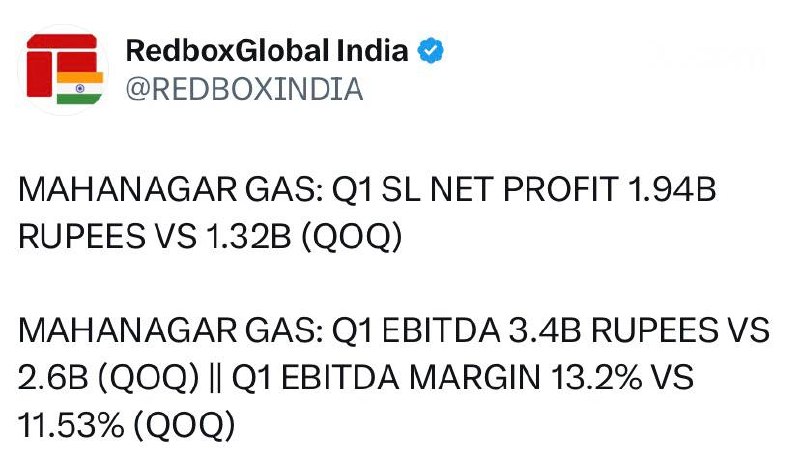Click the EBITDA margin 13.2% text
The width and height of the screenshot is (800, 458).
click(463, 378)
